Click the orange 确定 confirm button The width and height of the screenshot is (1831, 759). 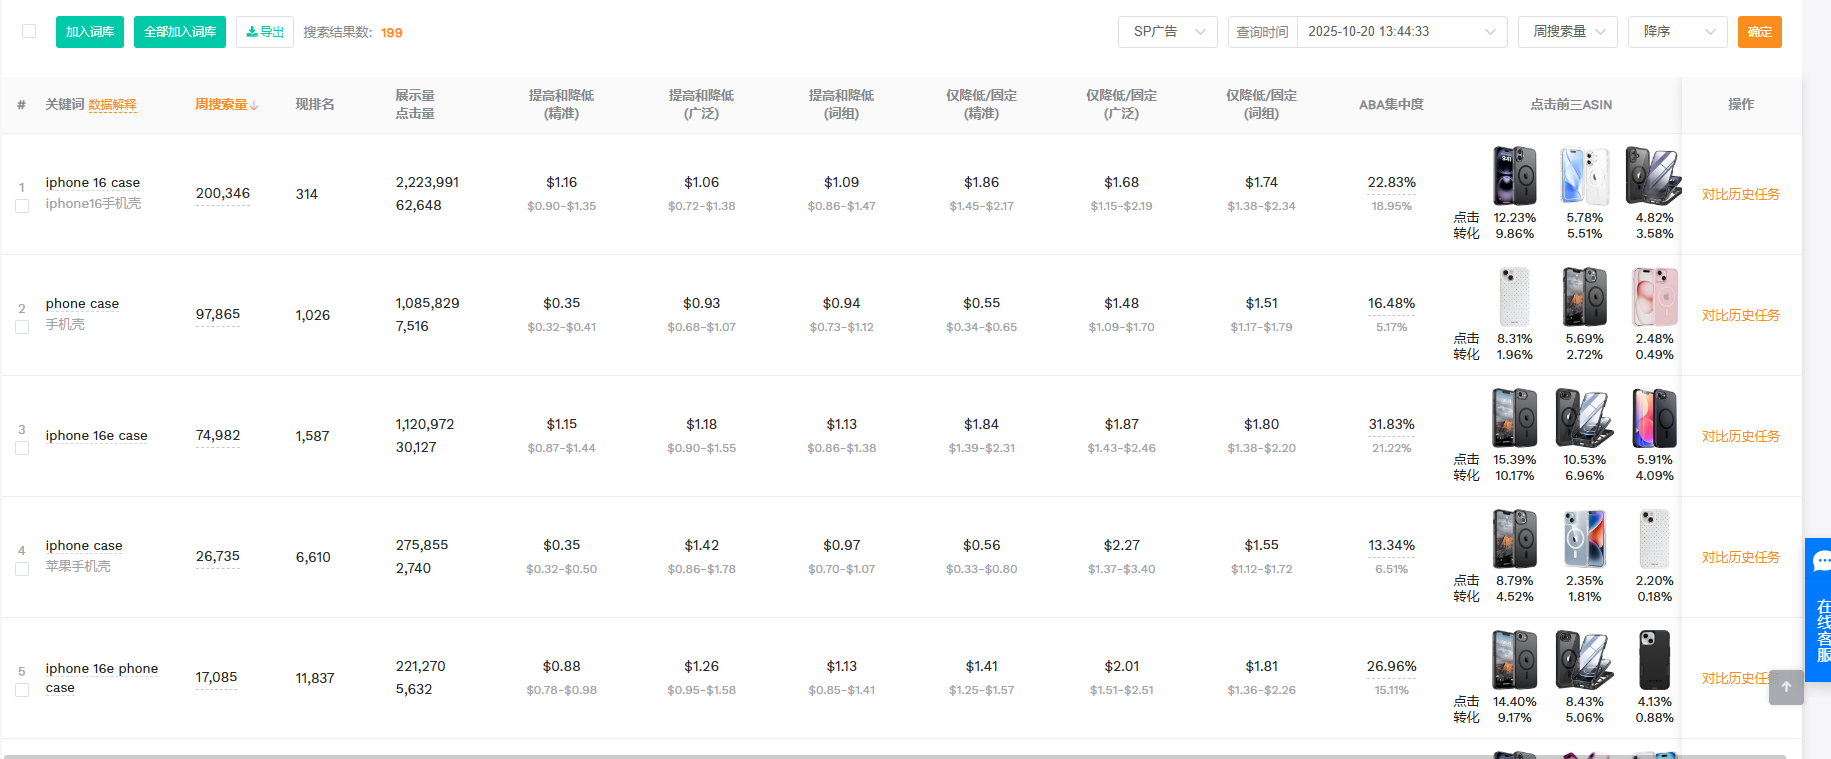coord(1759,32)
